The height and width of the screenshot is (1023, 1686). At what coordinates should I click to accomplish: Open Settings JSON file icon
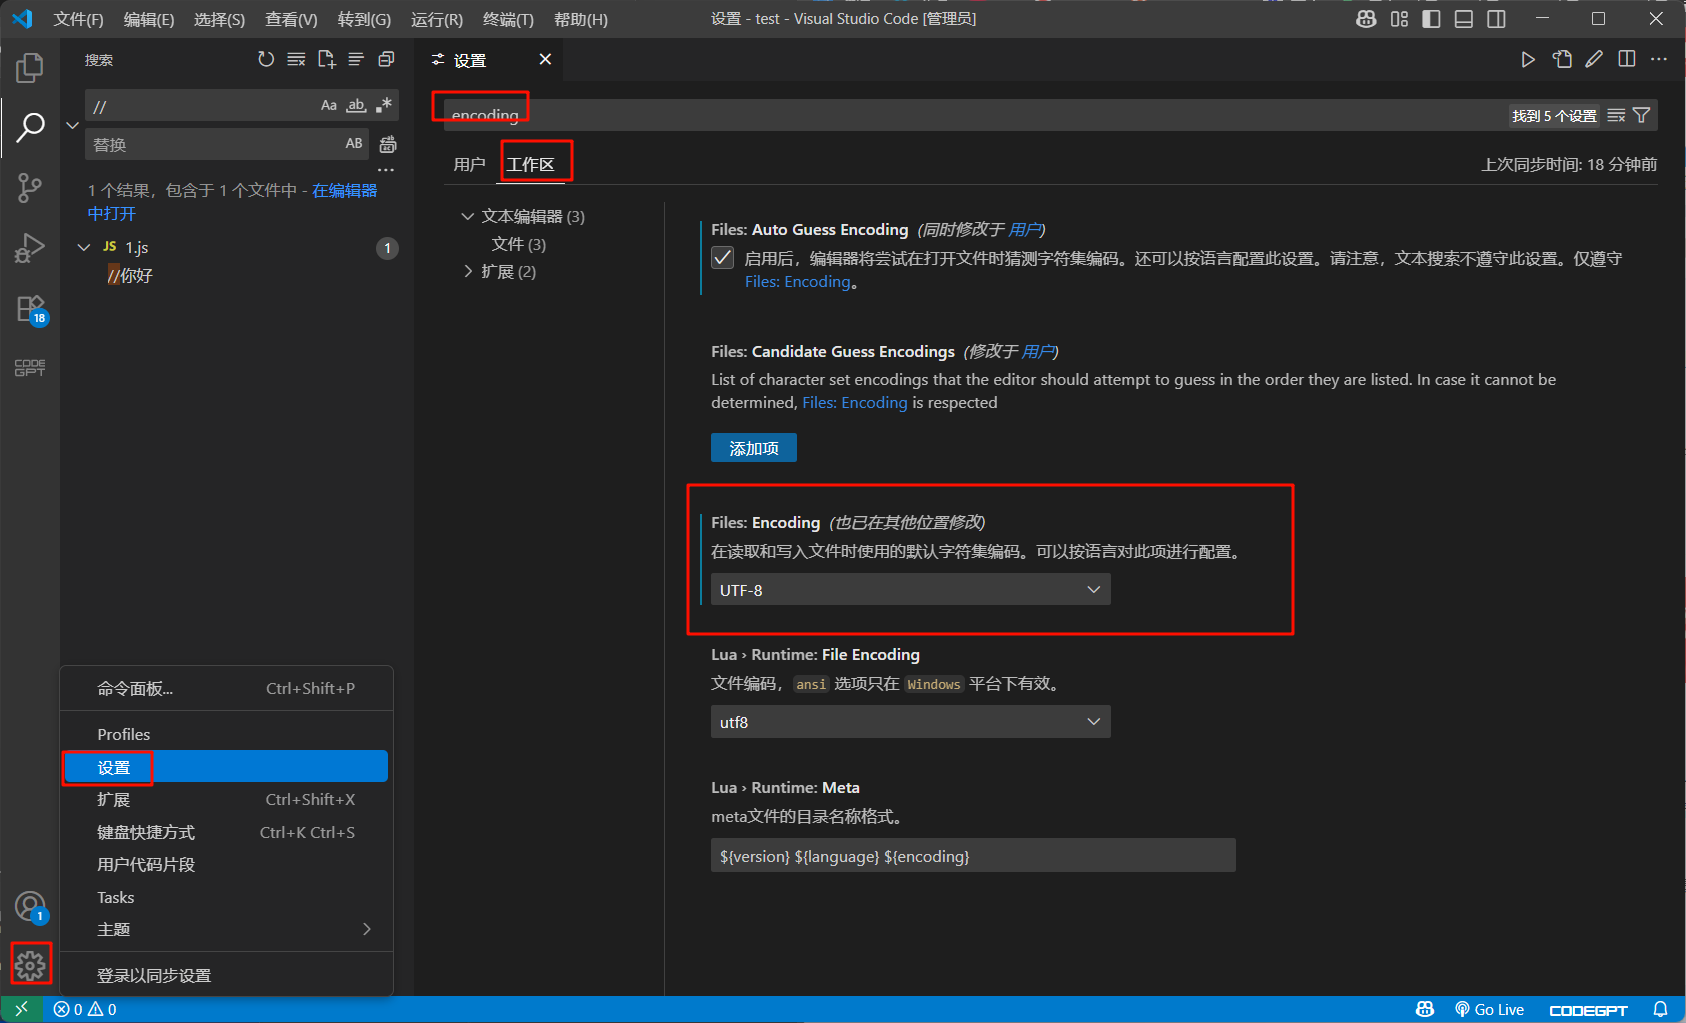(1562, 60)
